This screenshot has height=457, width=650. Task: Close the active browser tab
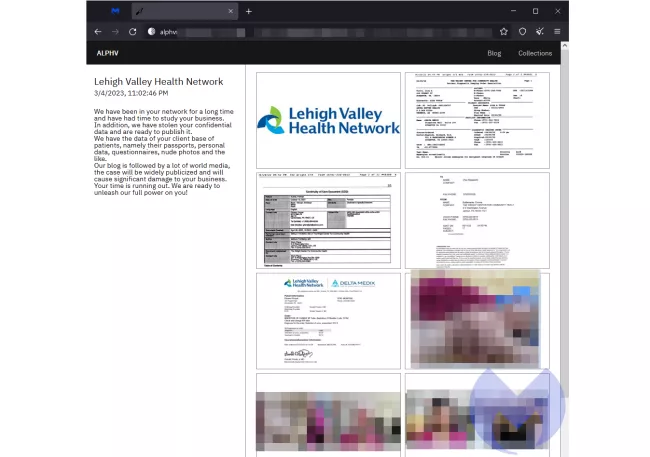point(230,11)
